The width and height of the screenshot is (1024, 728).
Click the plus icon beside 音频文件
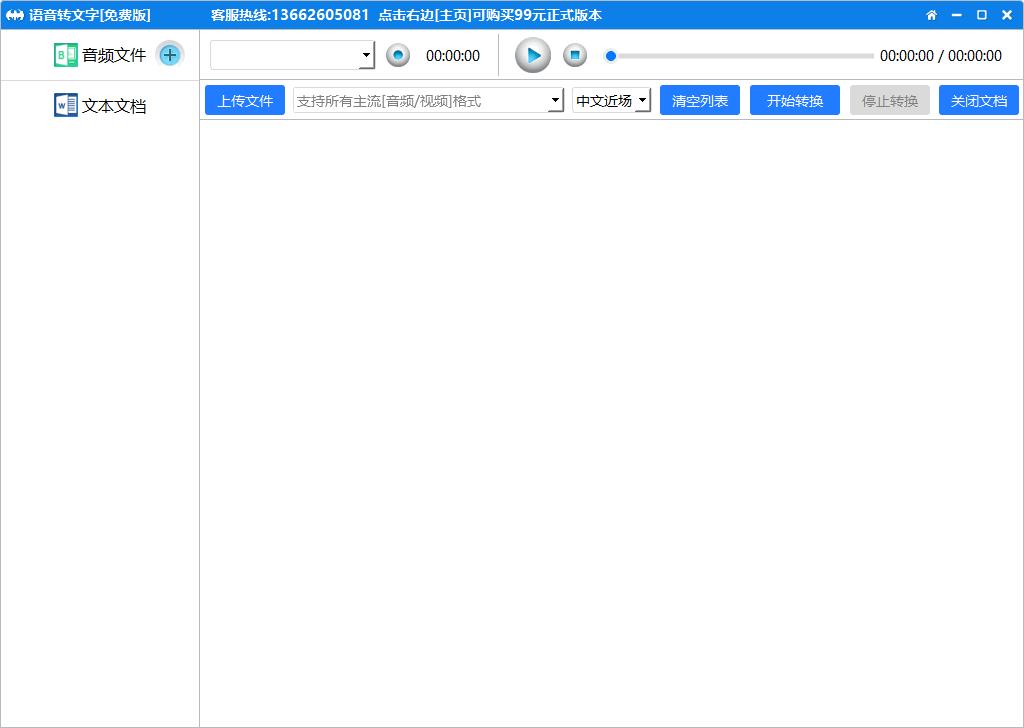pyautogui.click(x=170, y=55)
